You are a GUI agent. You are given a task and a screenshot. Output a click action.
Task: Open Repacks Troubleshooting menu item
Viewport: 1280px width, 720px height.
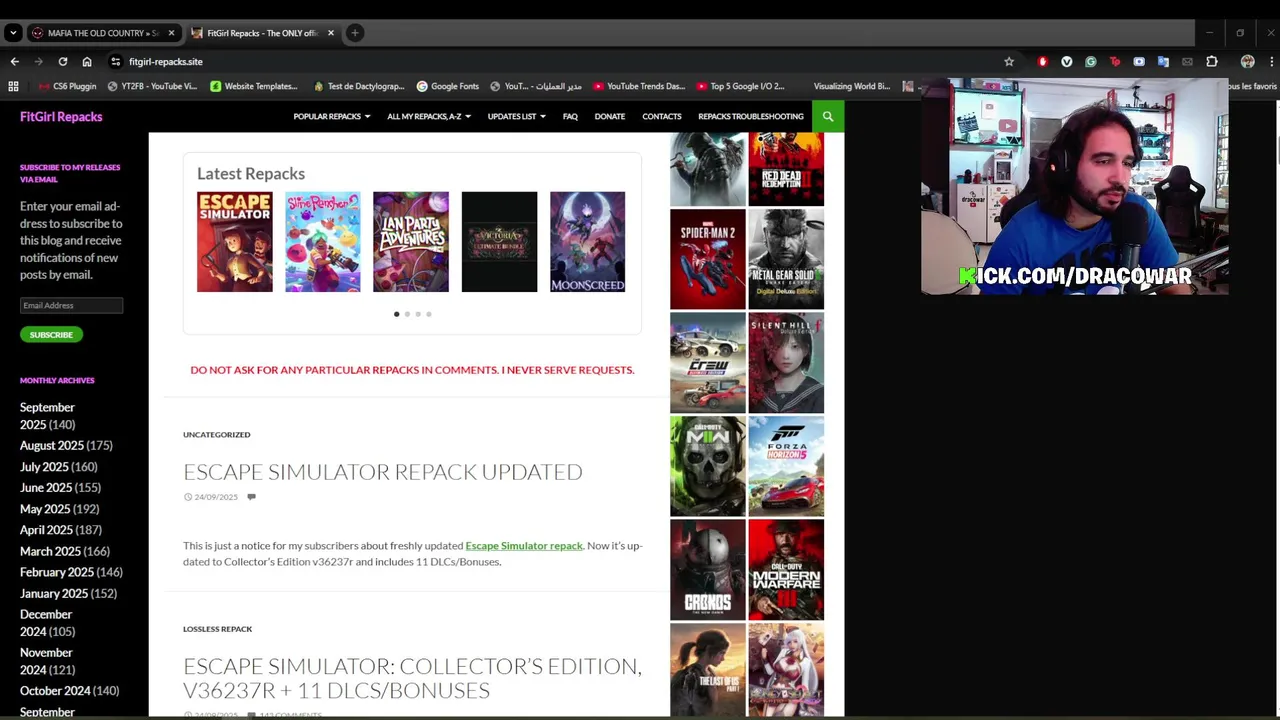click(x=751, y=117)
